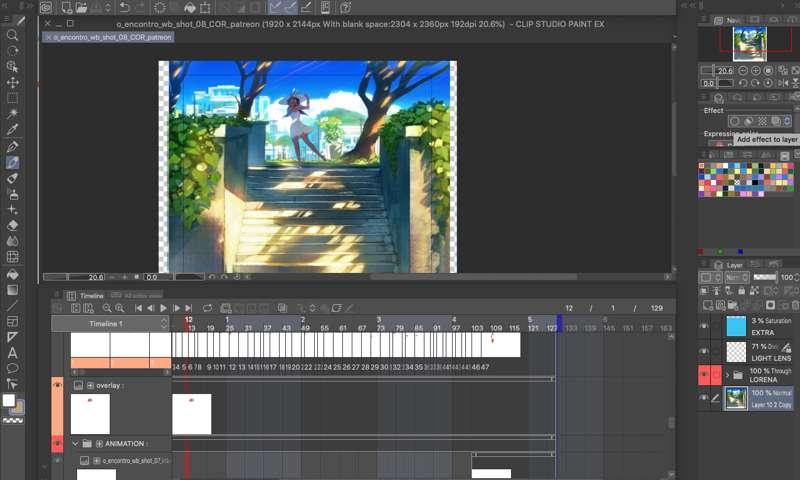Zoom in in Navigator panel
This screenshot has height=480, width=800.
tap(756, 70)
